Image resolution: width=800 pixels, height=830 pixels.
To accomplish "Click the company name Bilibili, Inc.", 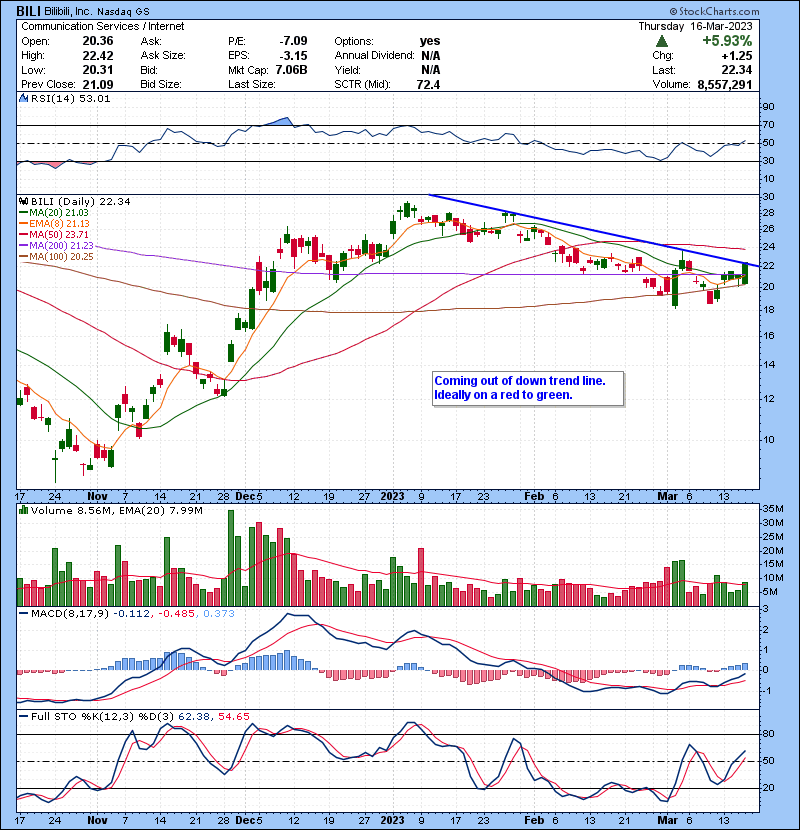I will pyautogui.click(x=69, y=11).
